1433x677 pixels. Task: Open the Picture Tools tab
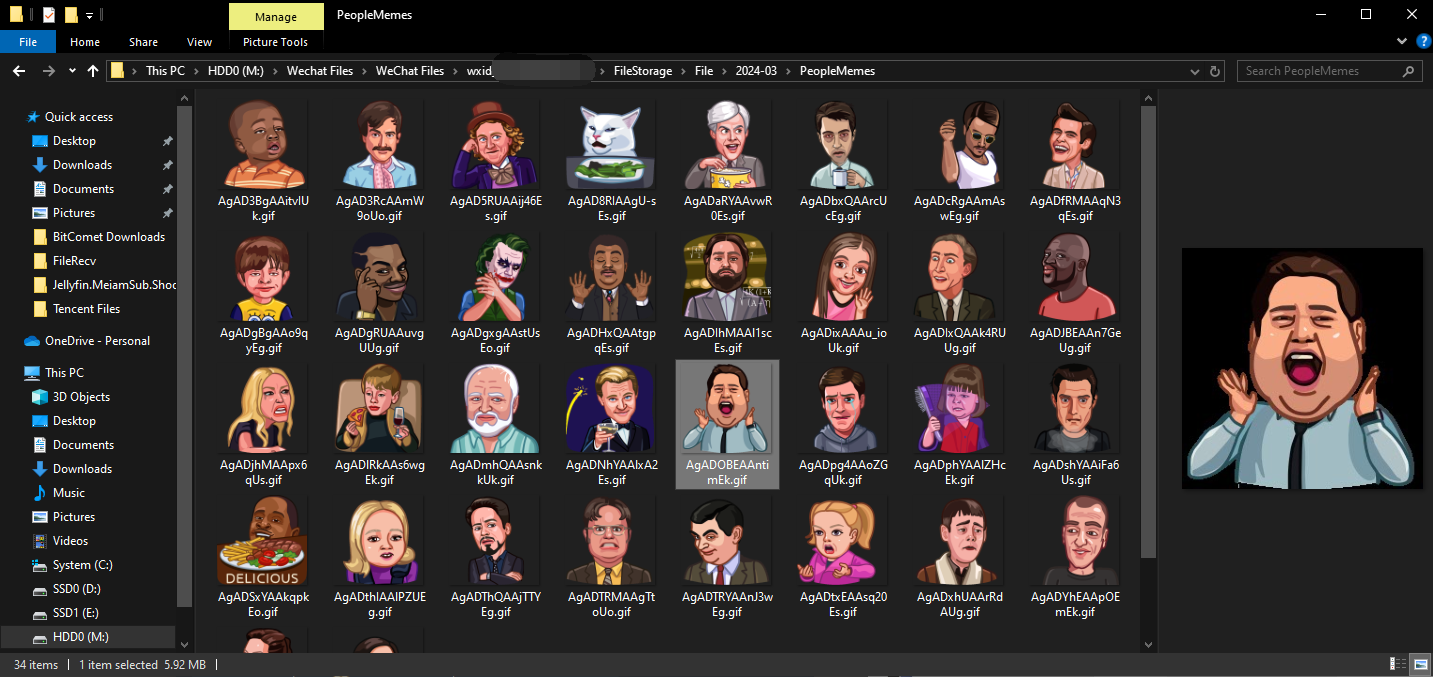276,42
